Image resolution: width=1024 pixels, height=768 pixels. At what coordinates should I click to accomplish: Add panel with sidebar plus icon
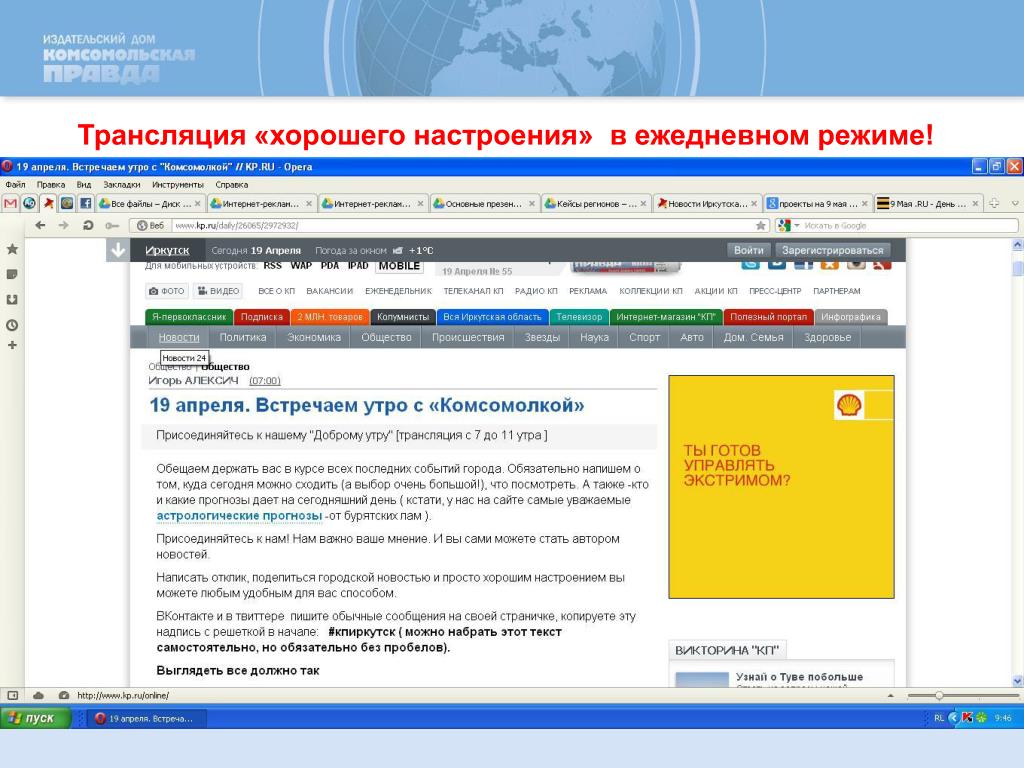pos(12,345)
